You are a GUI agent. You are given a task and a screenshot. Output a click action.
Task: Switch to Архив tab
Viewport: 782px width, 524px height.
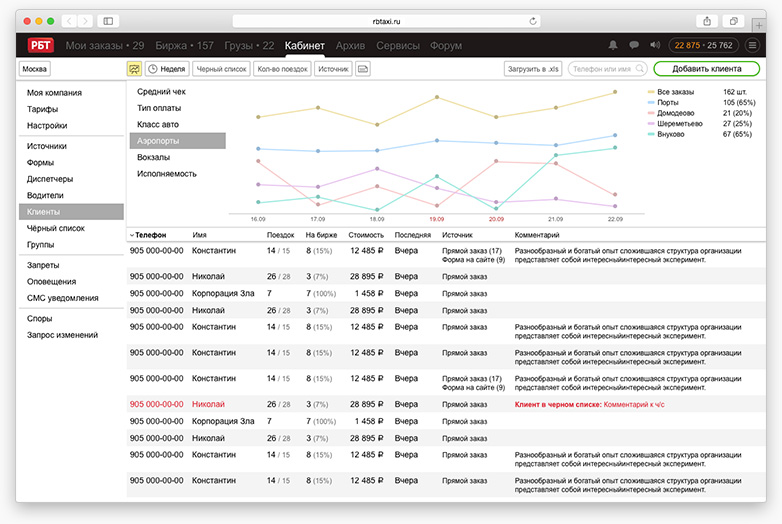pos(350,45)
